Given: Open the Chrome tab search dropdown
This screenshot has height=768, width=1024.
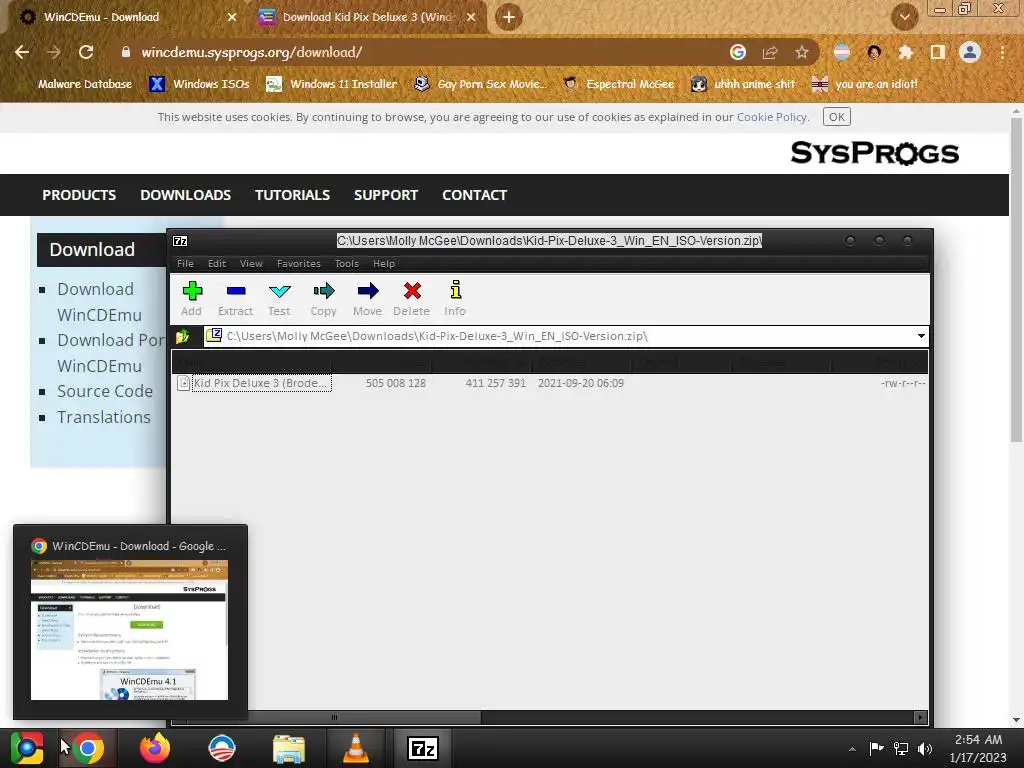Looking at the screenshot, I should point(904,17).
